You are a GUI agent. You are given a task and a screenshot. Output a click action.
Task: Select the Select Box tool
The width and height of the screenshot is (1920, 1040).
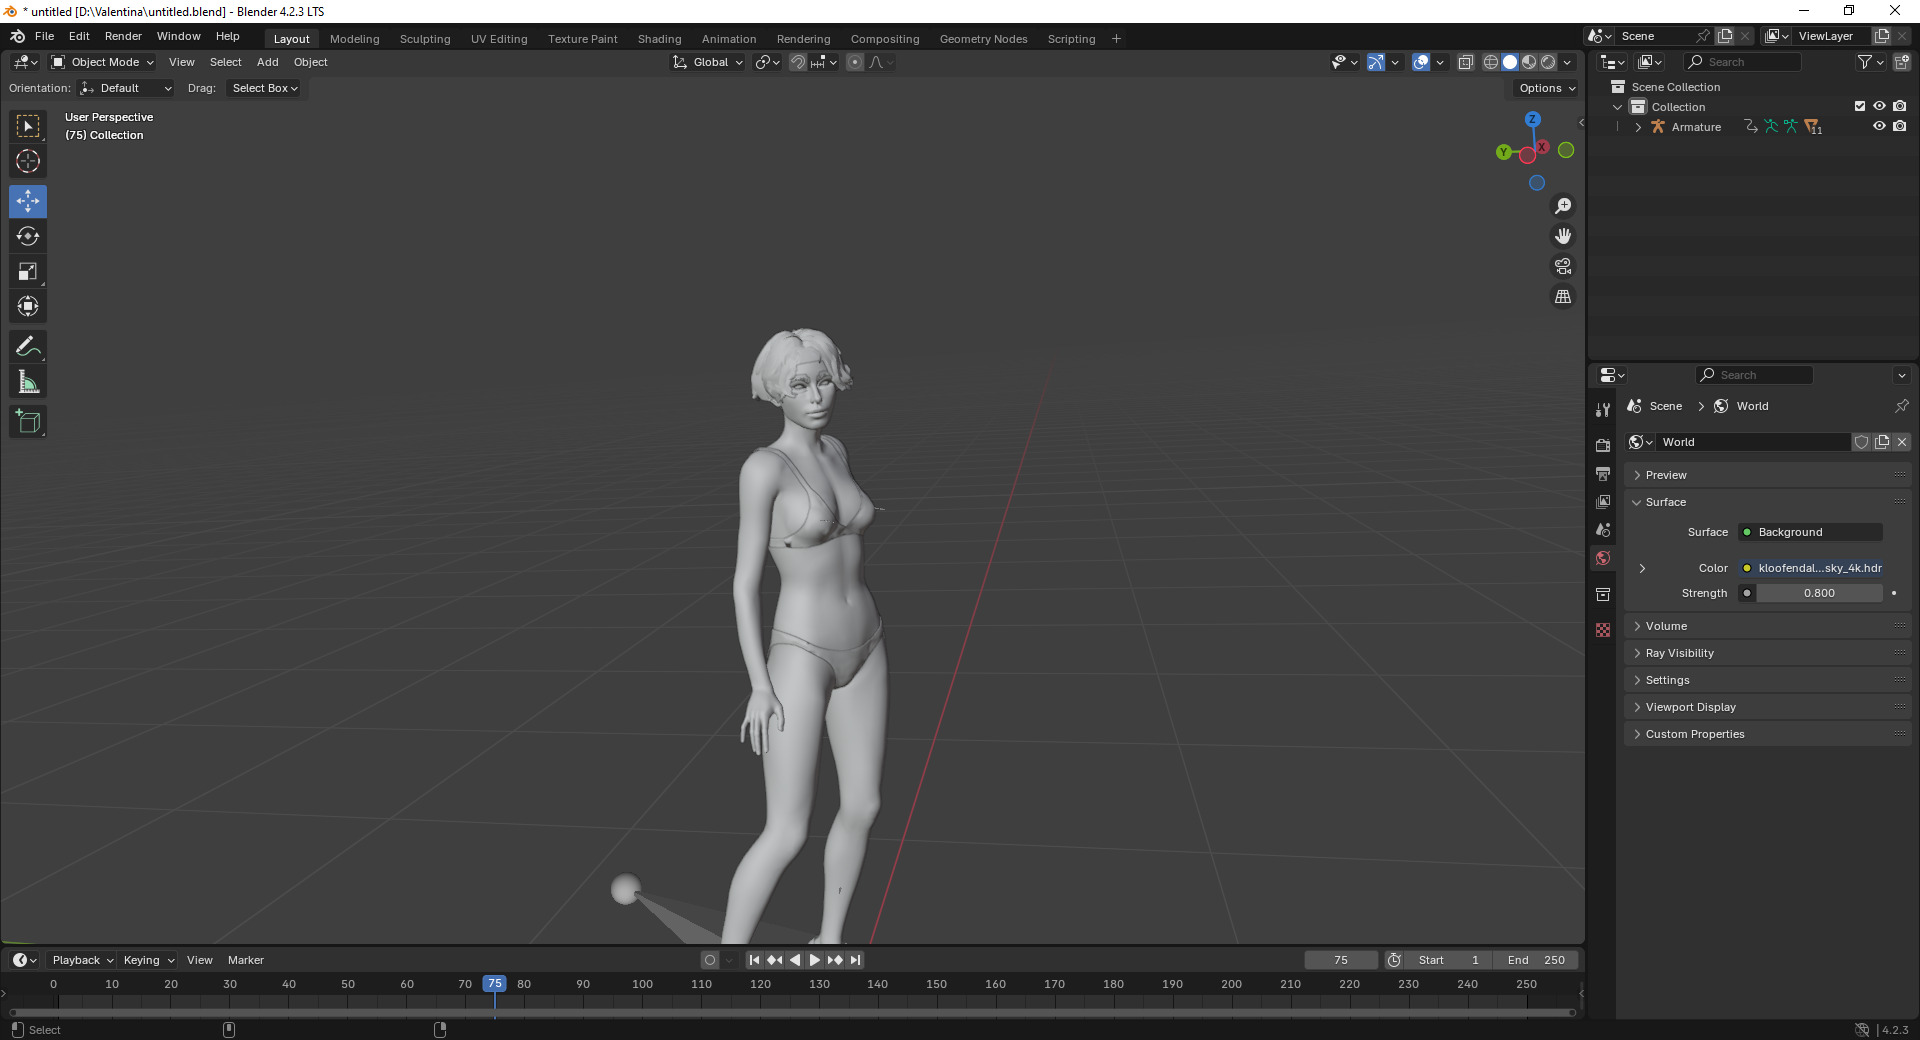click(28, 126)
